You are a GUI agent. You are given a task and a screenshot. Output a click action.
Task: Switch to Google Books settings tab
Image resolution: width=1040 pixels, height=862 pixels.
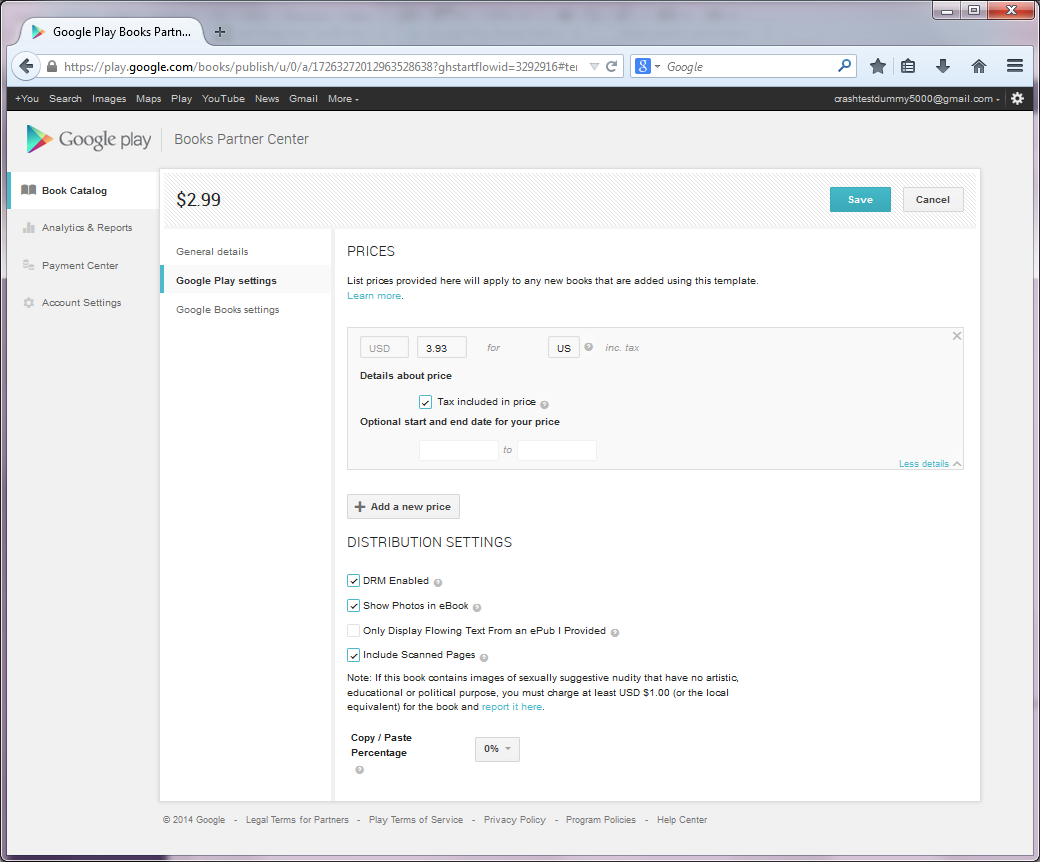pos(228,310)
